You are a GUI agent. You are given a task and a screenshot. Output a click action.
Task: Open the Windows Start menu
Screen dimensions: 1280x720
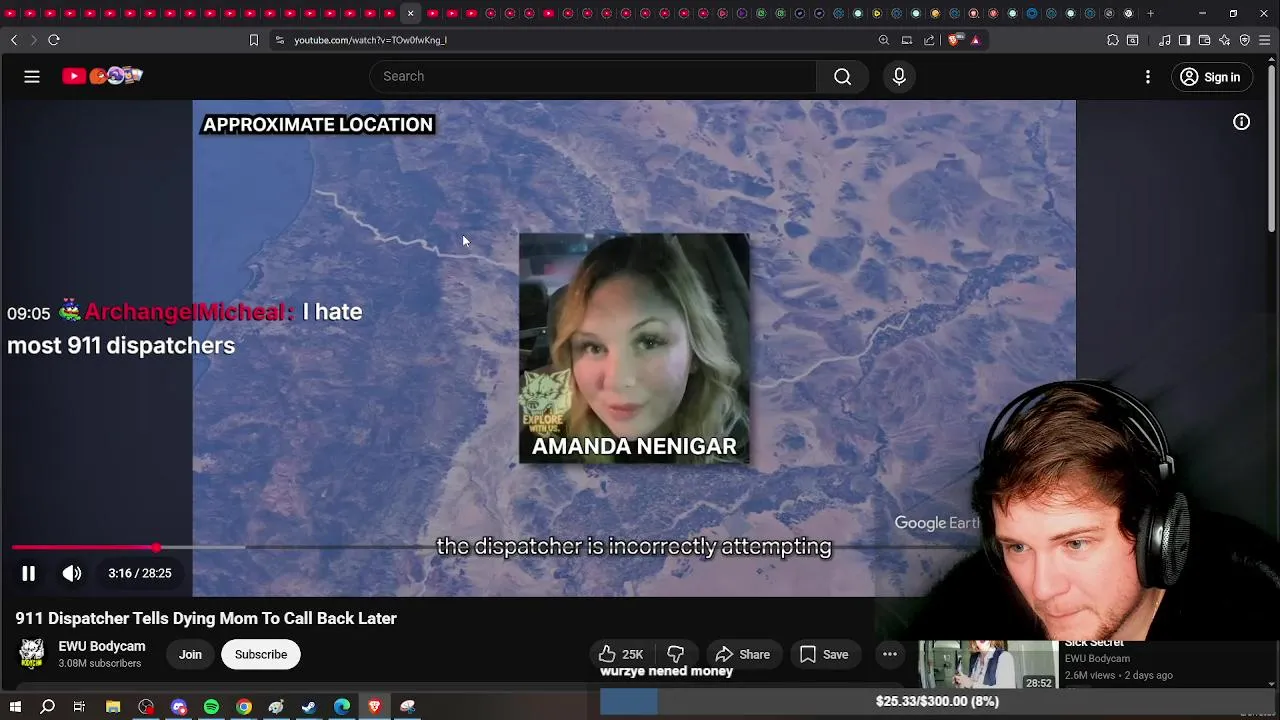point(15,707)
